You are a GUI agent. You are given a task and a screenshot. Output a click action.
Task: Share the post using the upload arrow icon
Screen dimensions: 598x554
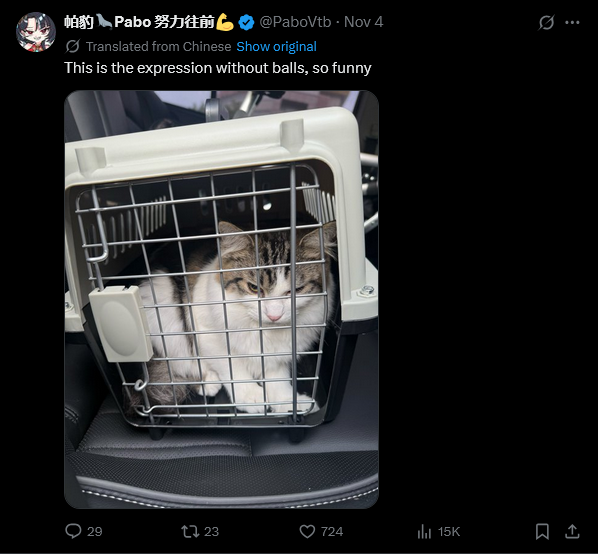(x=572, y=531)
